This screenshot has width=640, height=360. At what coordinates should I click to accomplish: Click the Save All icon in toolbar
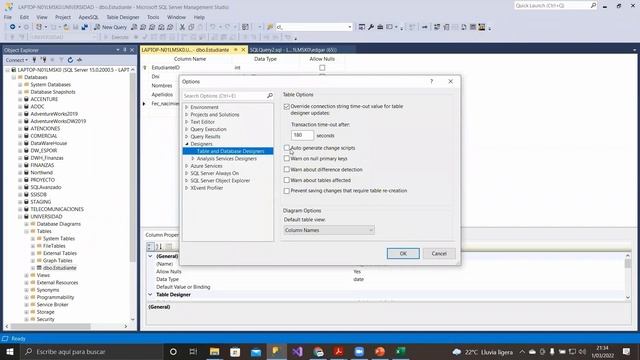click(84, 27)
